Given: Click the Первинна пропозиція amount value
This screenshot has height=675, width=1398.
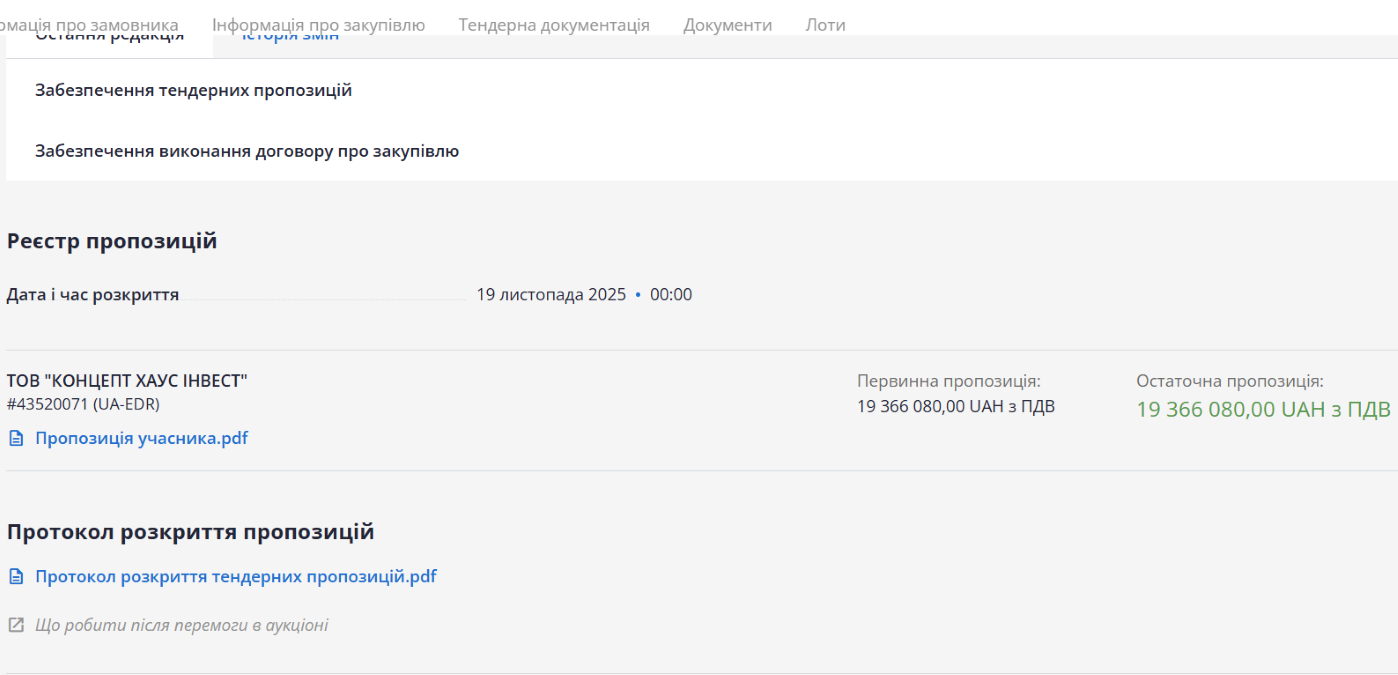Looking at the screenshot, I should (x=955, y=406).
